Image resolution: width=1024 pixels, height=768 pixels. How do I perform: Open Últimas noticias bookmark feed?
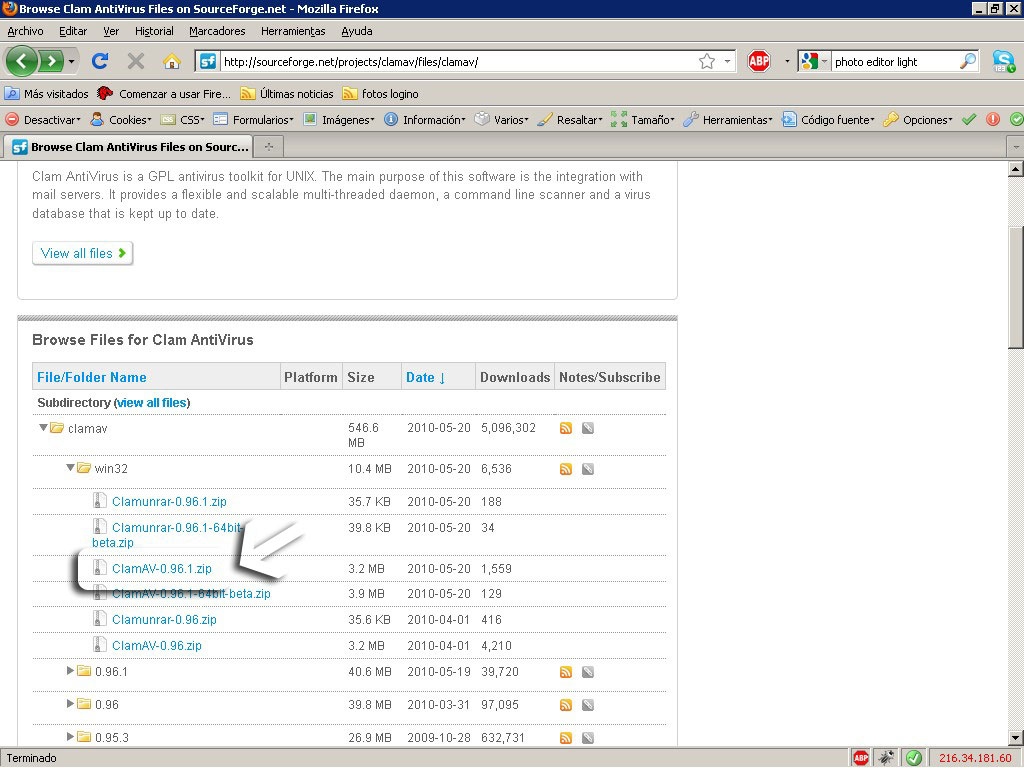coord(287,93)
